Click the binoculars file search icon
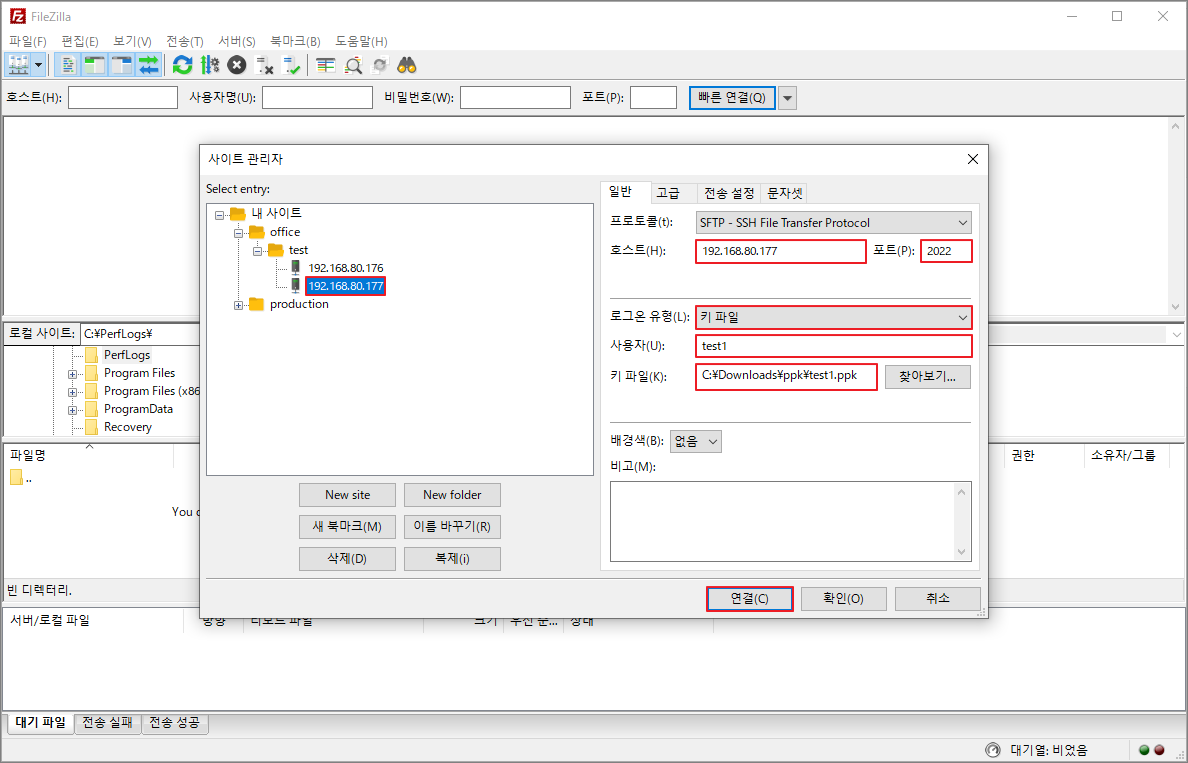 coord(407,65)
